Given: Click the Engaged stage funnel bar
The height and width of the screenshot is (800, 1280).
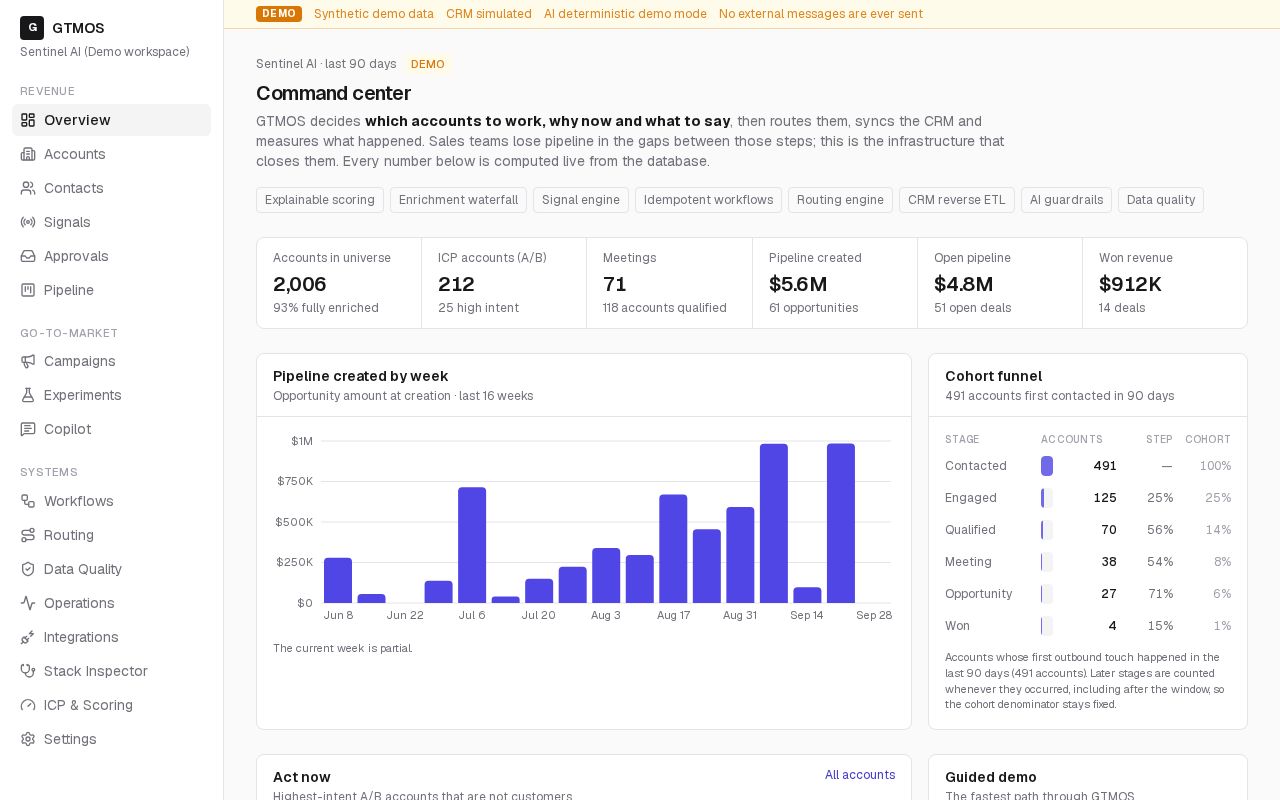Looking at the screenshot, I should [1047, 498].
